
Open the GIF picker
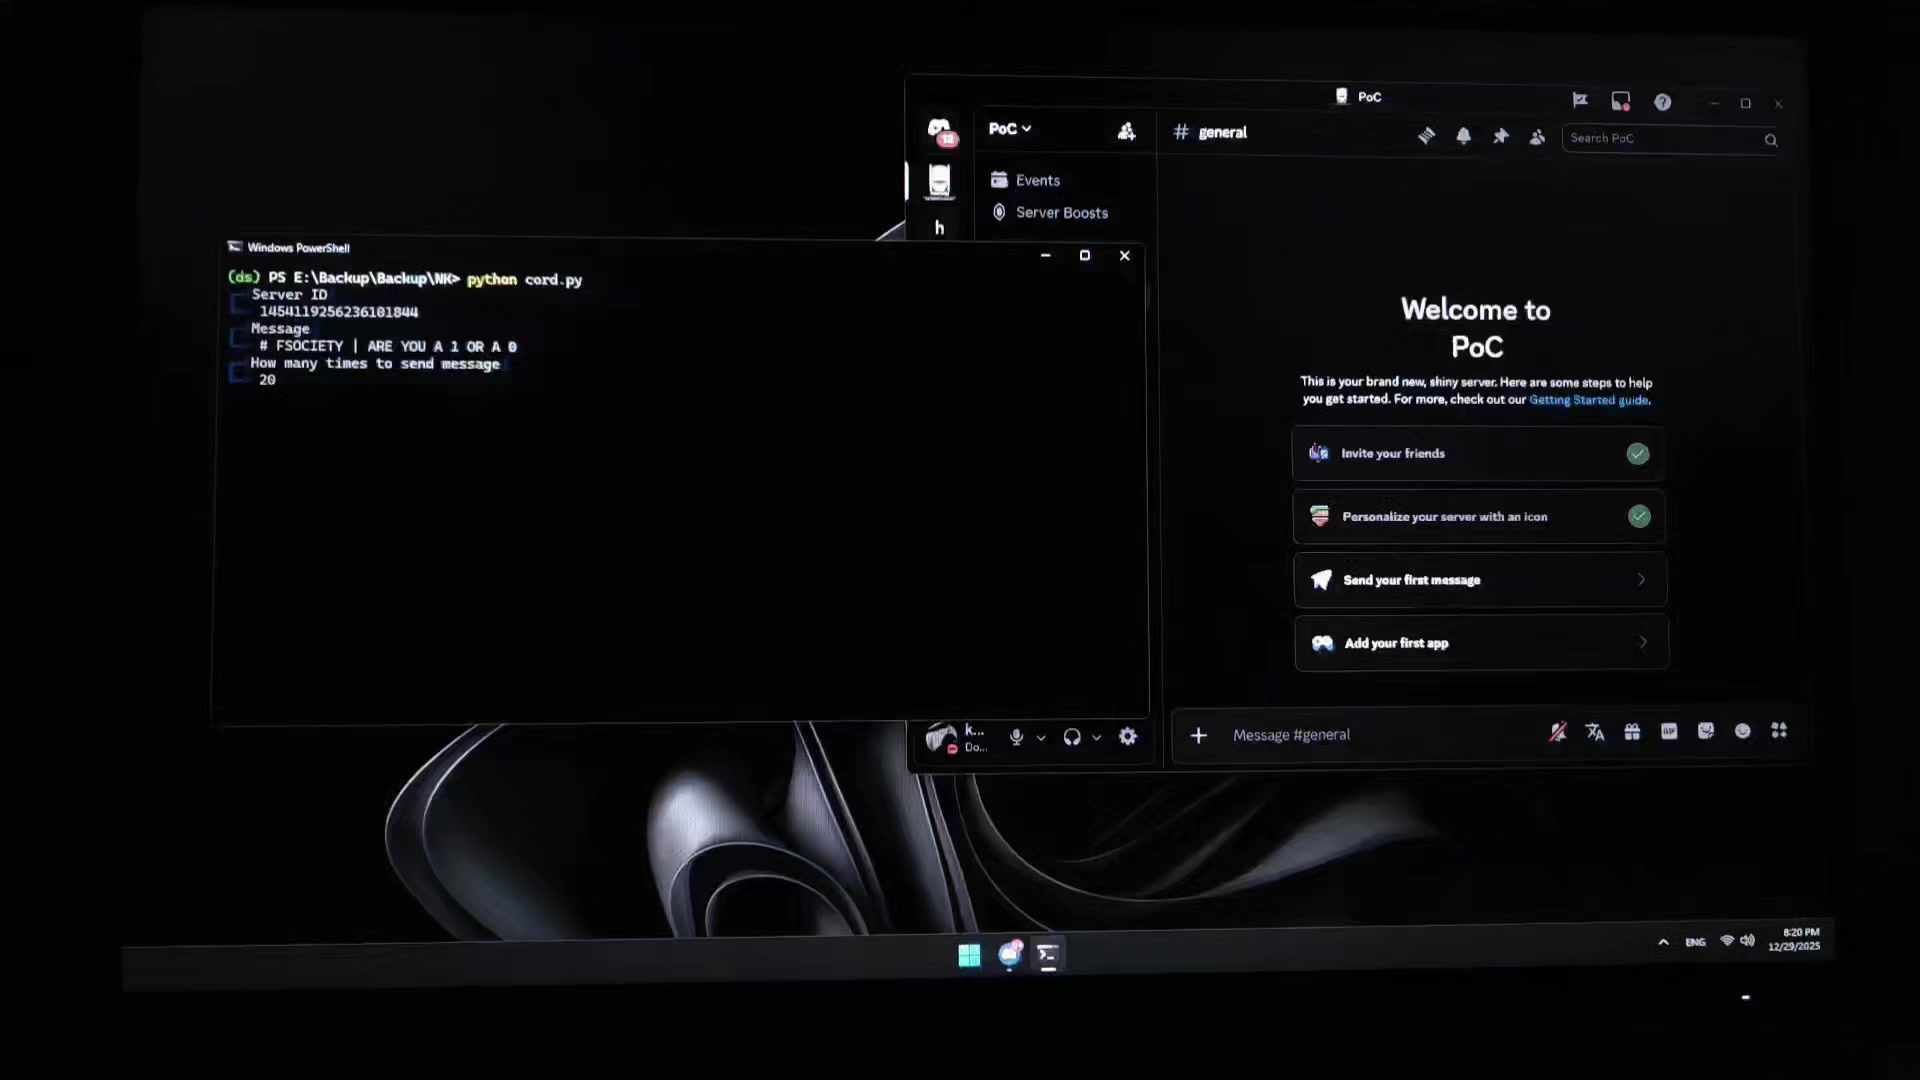(1669, 732)
